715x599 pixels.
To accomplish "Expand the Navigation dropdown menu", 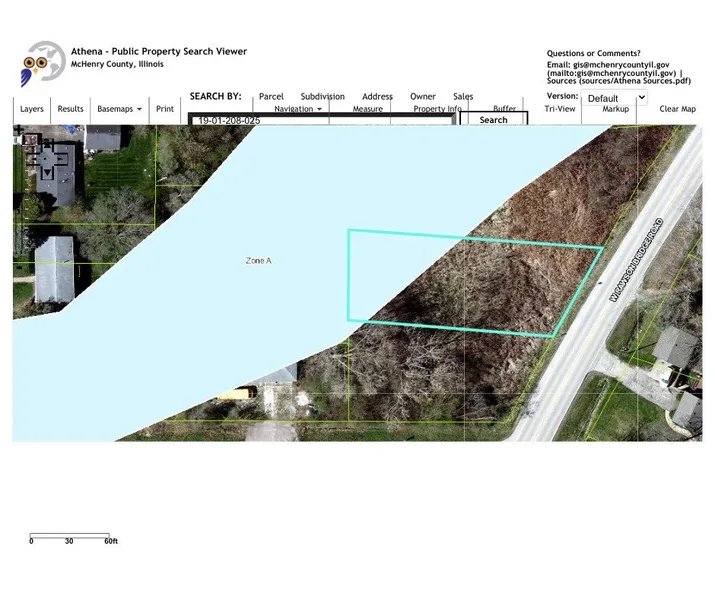I will click(298, 109).
